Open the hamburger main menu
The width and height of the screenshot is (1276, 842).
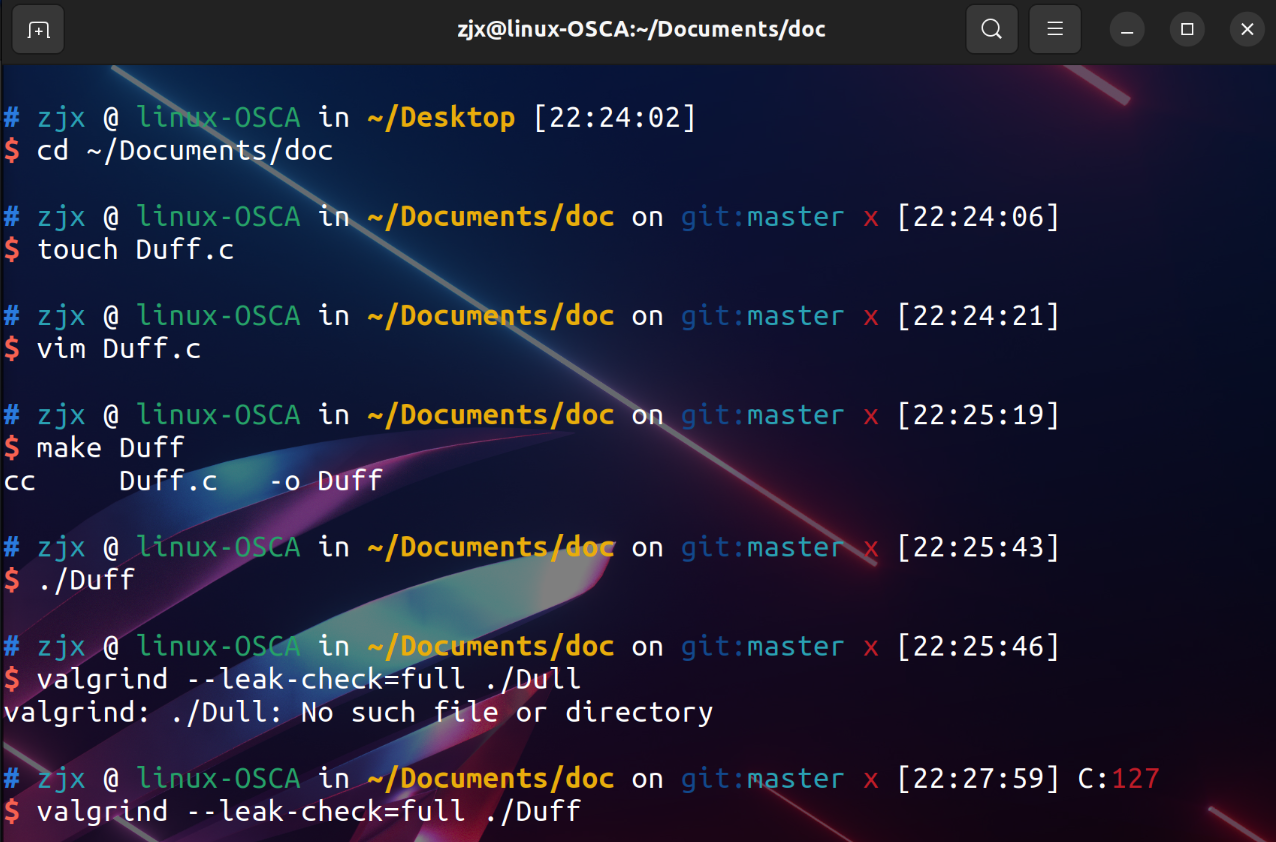[1054, 29]
